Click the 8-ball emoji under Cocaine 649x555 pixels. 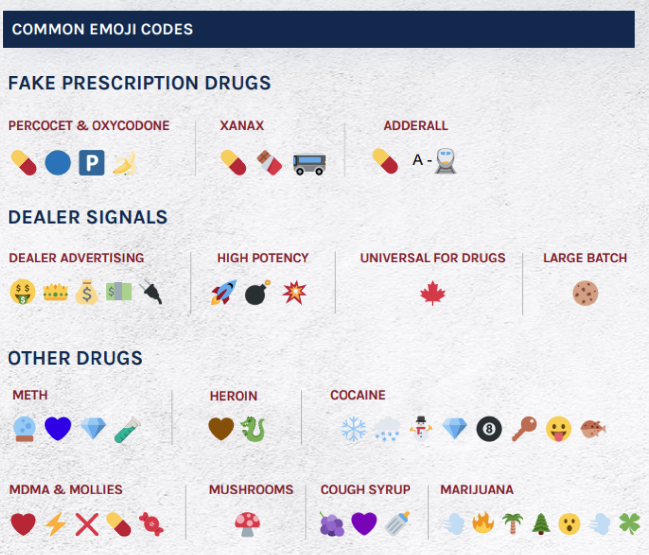click(x=489, y=429)
